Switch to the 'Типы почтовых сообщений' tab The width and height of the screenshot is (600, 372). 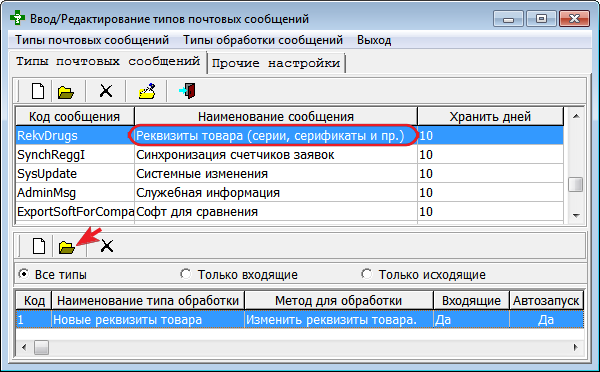tap(108, 61)
